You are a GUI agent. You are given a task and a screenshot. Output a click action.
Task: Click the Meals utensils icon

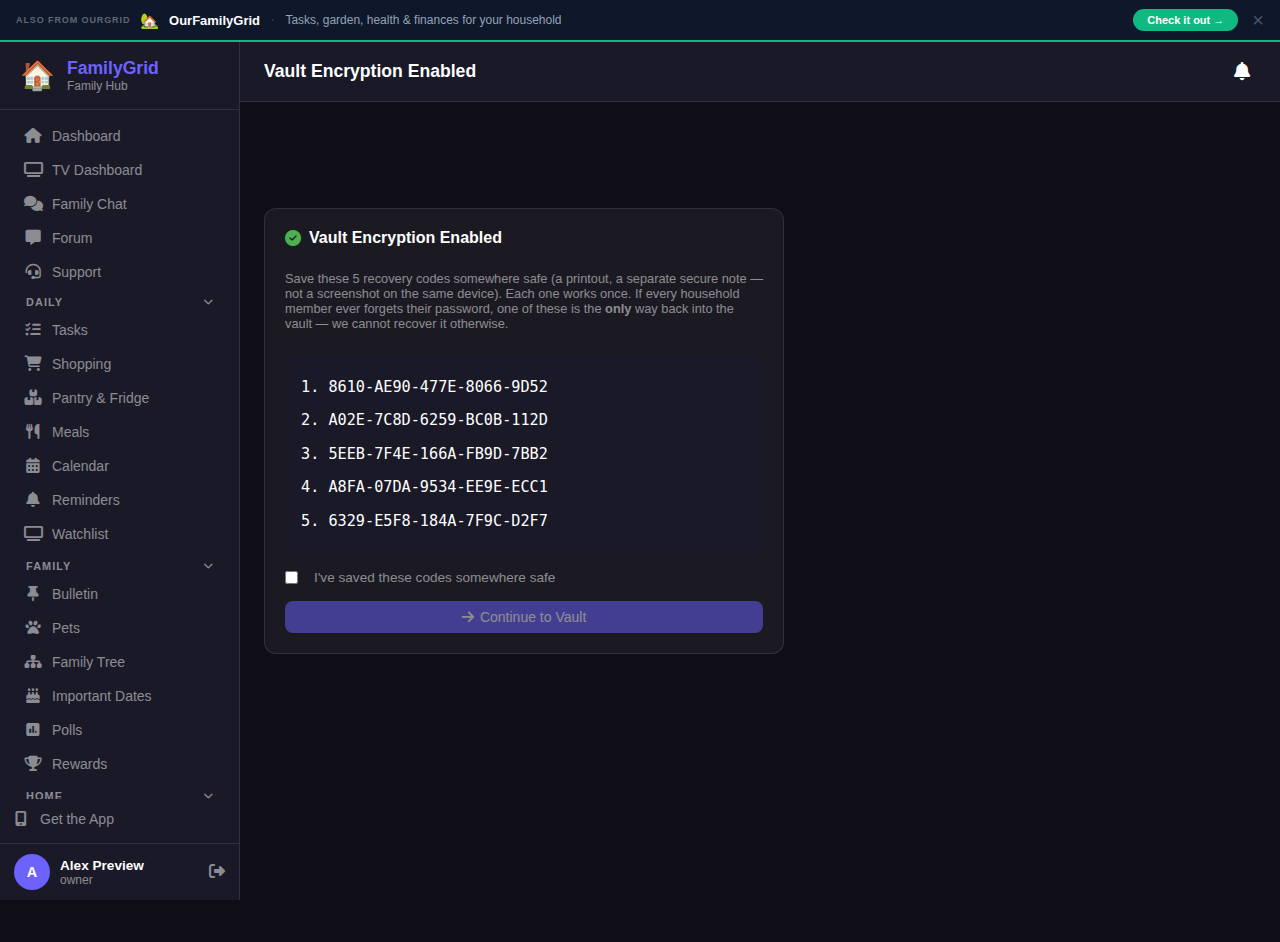pos(33,432)
